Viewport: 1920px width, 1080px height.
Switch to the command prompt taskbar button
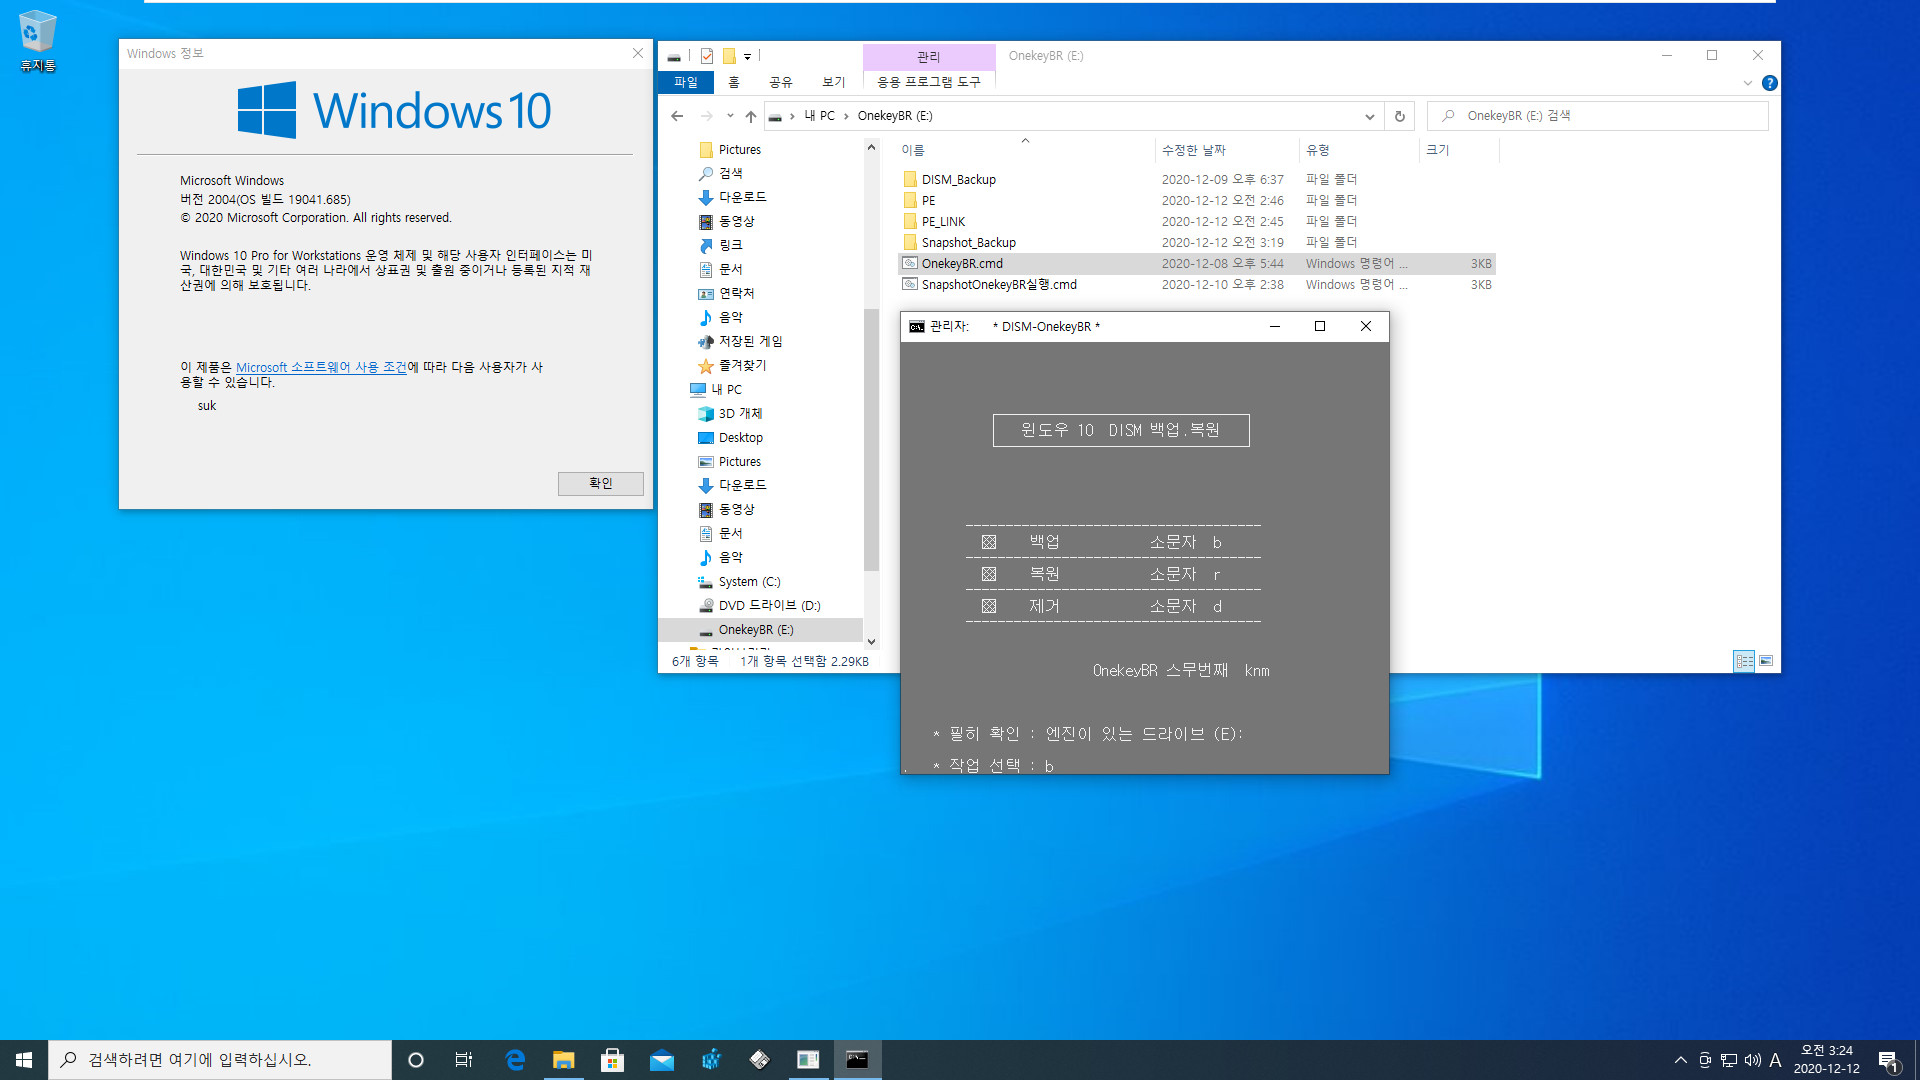[857, 1060]
